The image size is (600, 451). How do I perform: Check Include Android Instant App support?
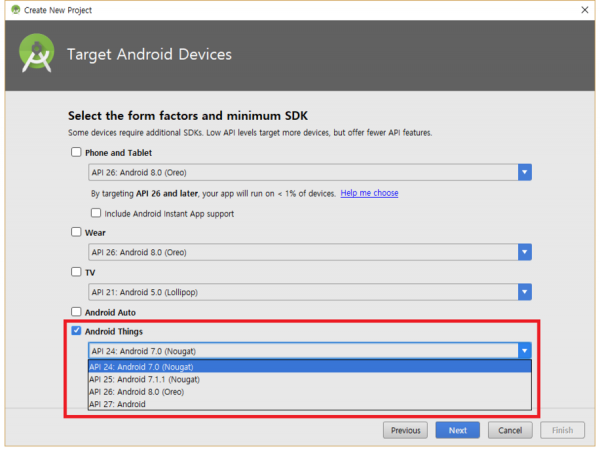tap(96, 213)
